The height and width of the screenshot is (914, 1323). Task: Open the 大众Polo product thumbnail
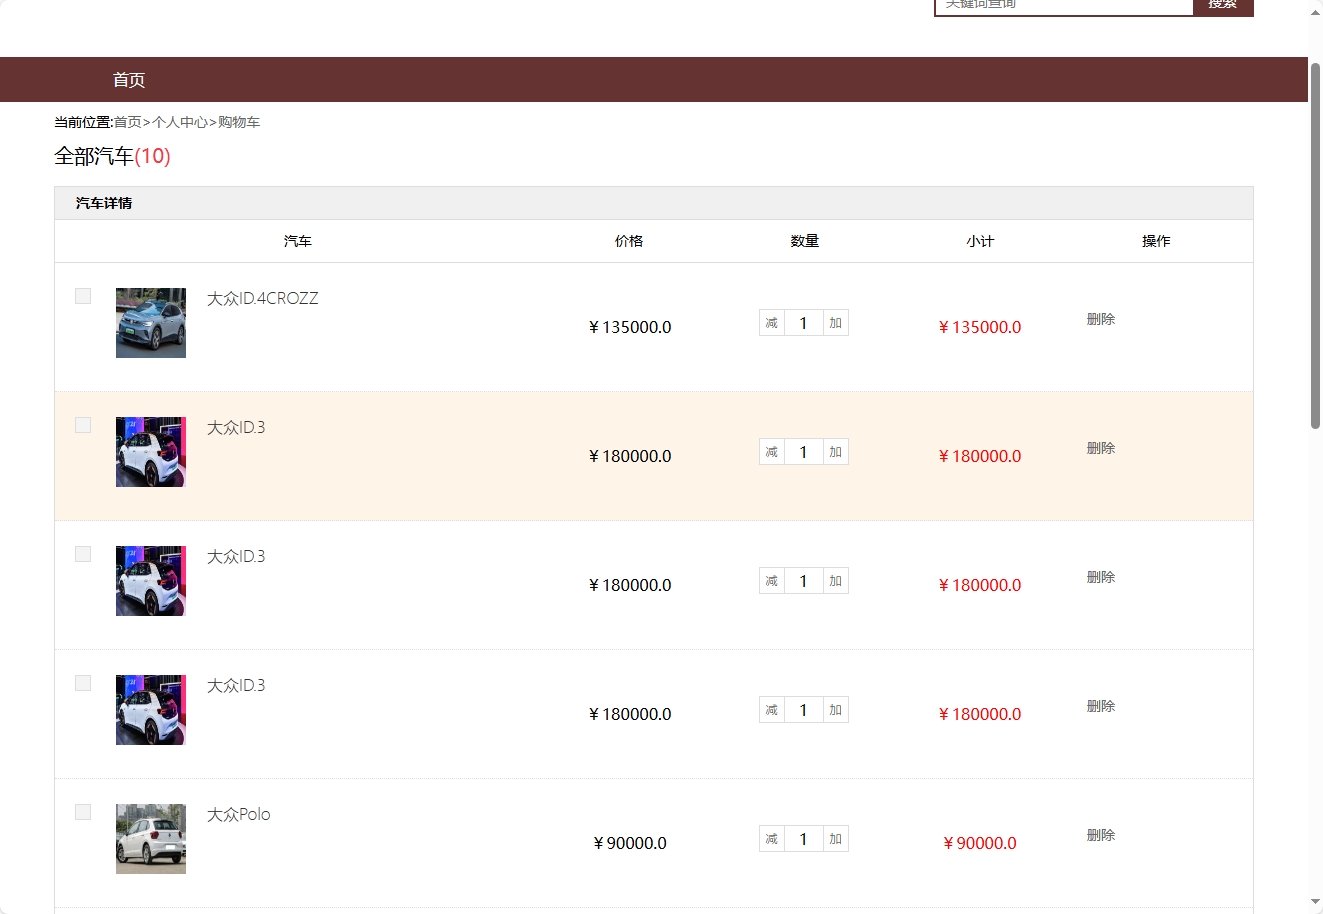150,838
